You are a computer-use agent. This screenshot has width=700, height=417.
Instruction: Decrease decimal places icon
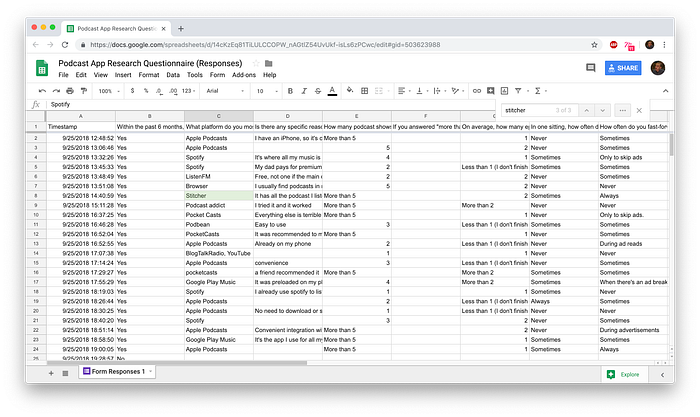tap(159, 91)
